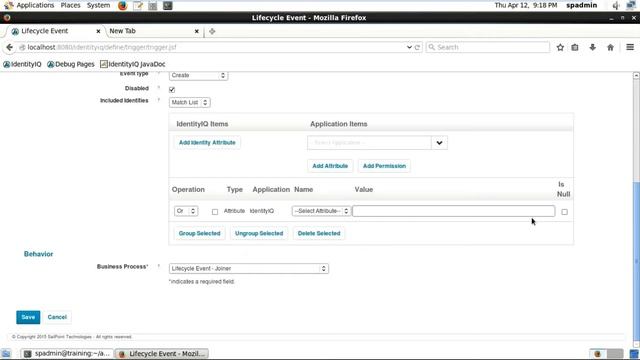Open the bookmarks list icon
The image size is (640, 360).
(x=575, y=47)
